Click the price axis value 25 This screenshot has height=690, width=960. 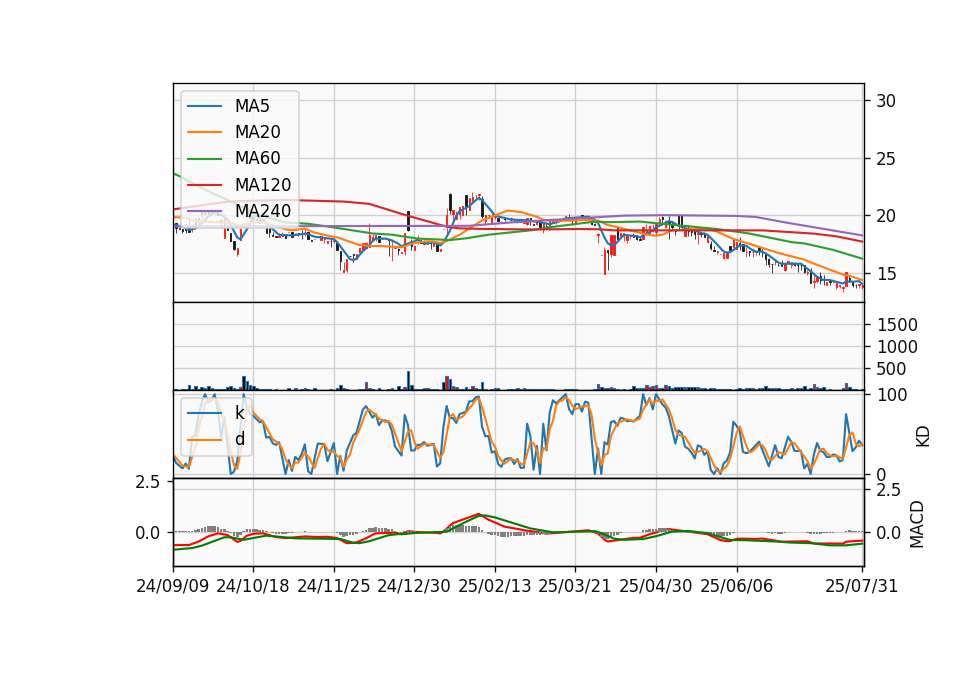[886, 159]
